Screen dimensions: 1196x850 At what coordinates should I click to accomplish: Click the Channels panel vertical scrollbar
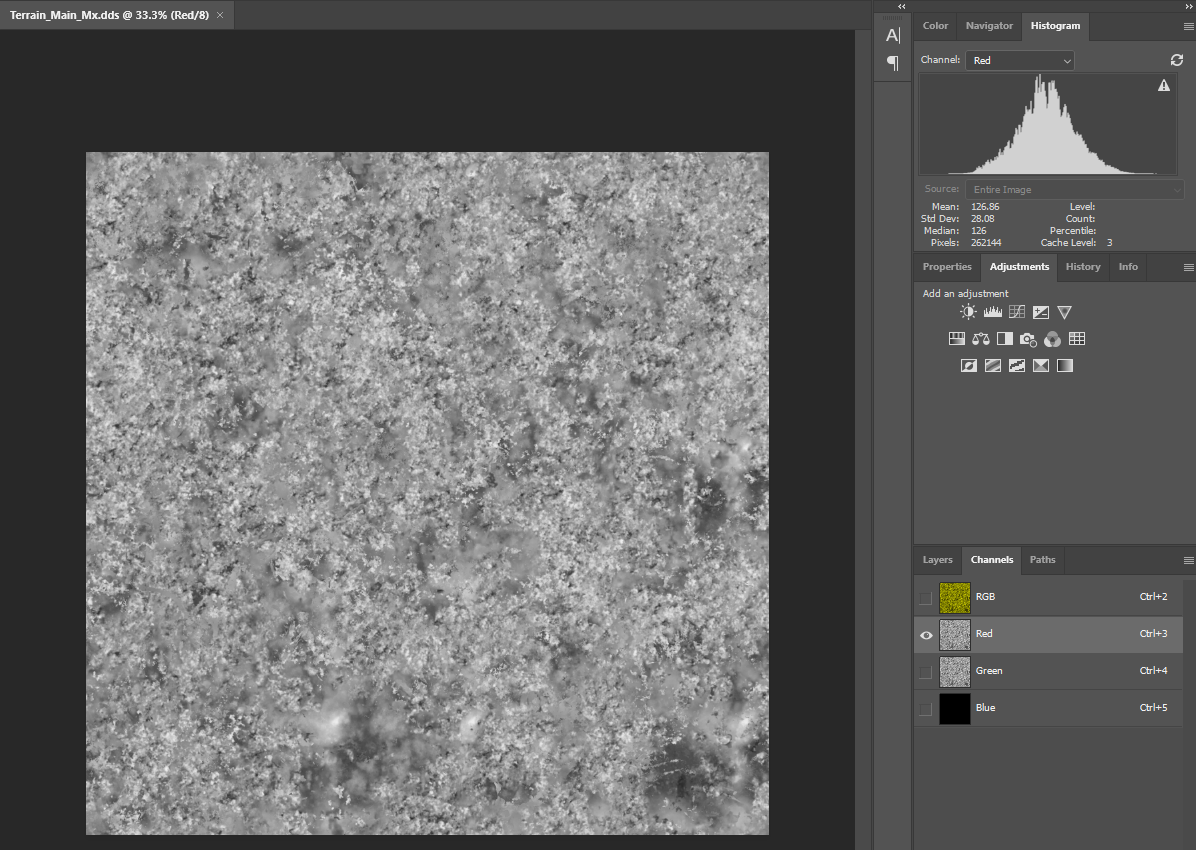1189,714
